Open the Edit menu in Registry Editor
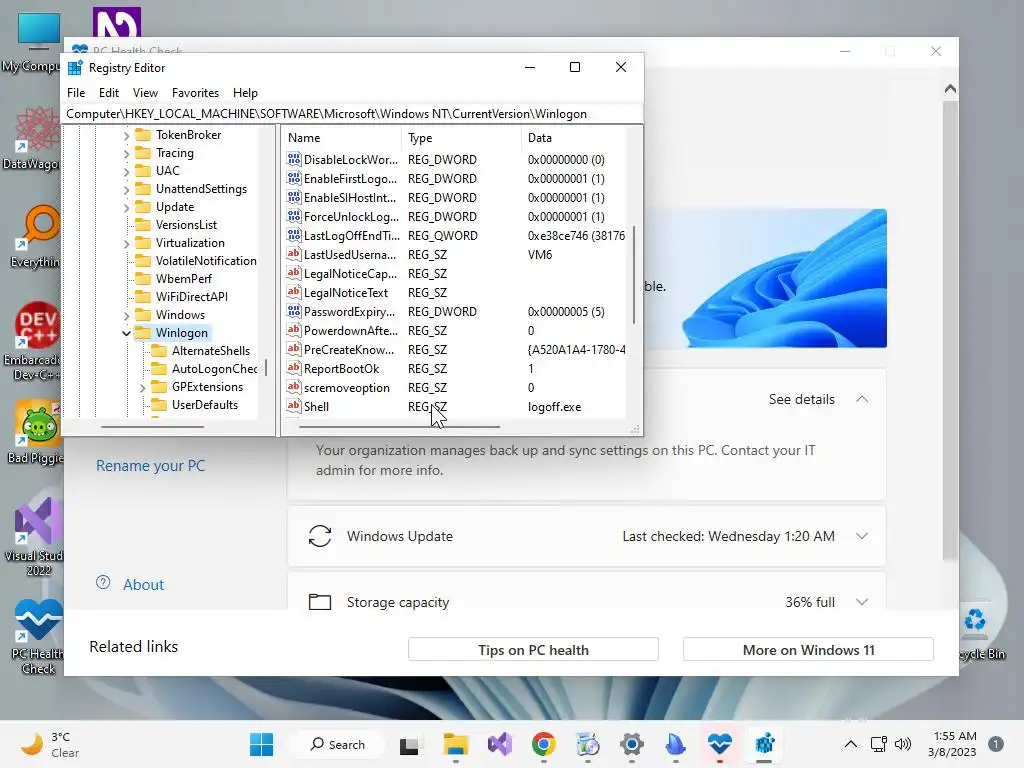 108,93
